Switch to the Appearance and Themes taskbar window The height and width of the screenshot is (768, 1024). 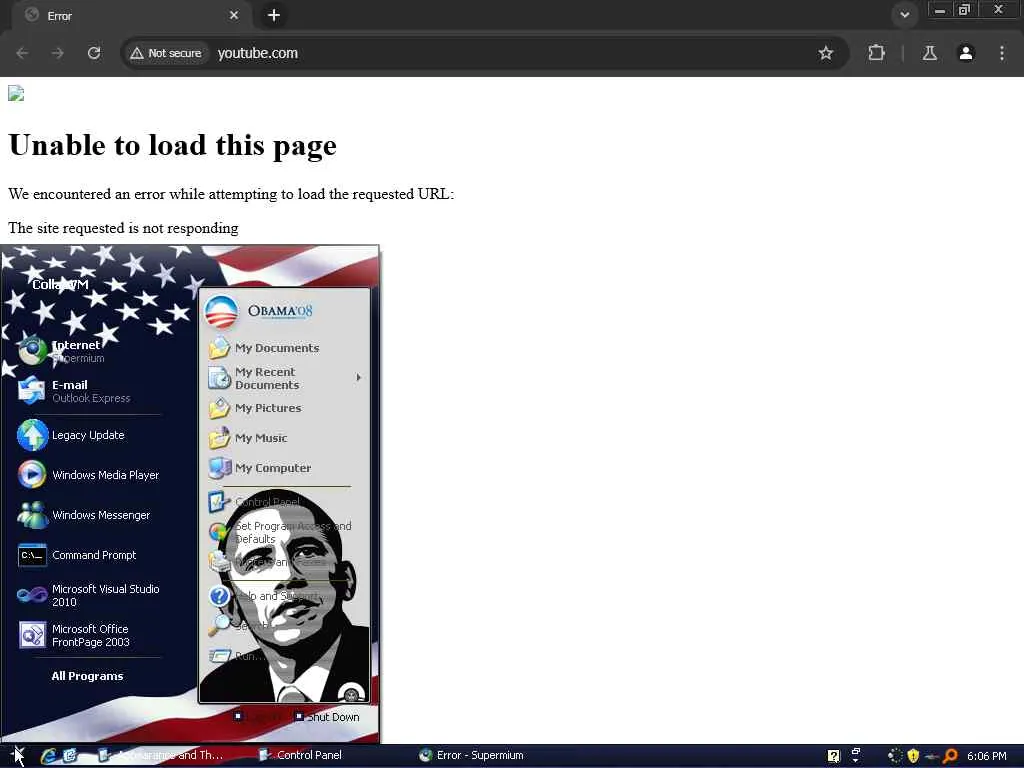(x=161, y=755)
